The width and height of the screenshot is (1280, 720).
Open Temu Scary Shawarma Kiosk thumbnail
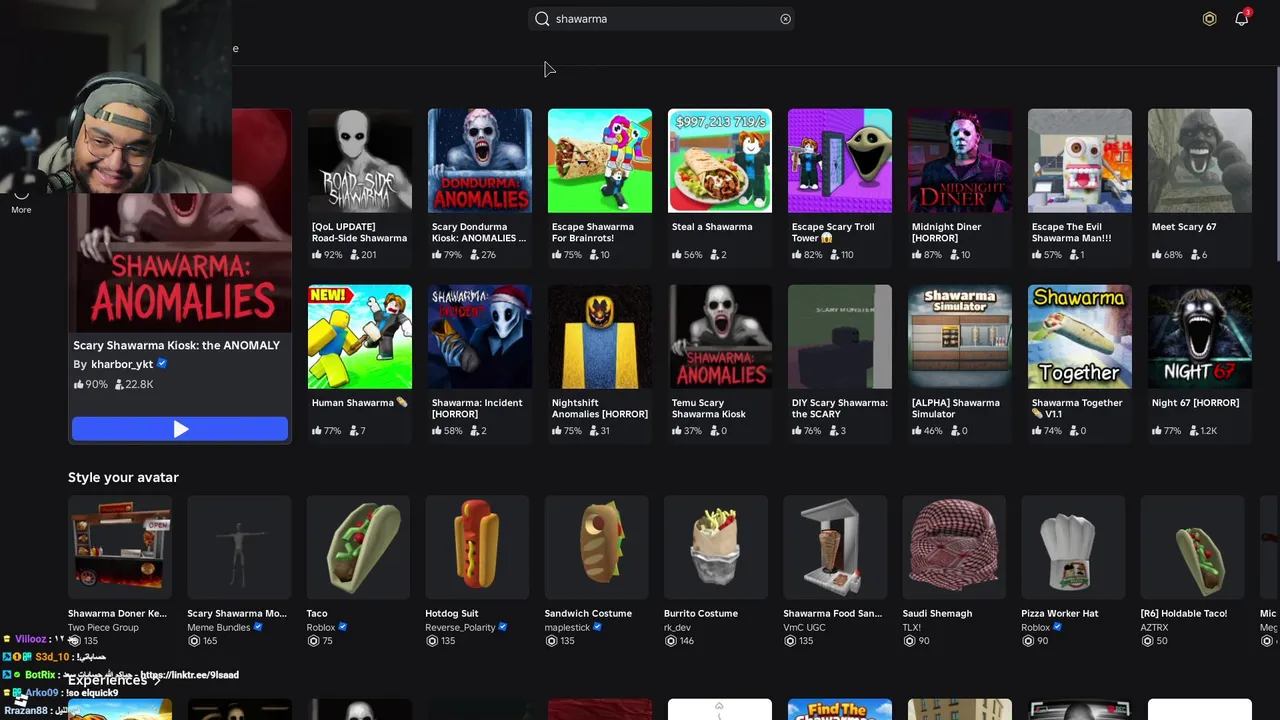coord(720,337)
